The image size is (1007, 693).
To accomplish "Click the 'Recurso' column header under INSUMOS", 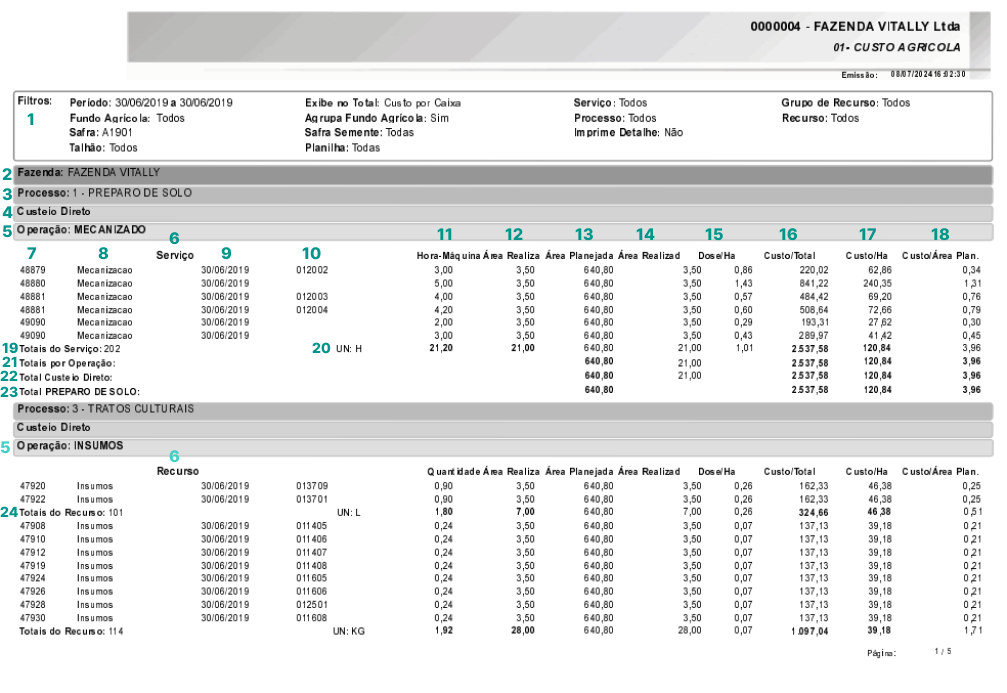I will pos(178,471).
